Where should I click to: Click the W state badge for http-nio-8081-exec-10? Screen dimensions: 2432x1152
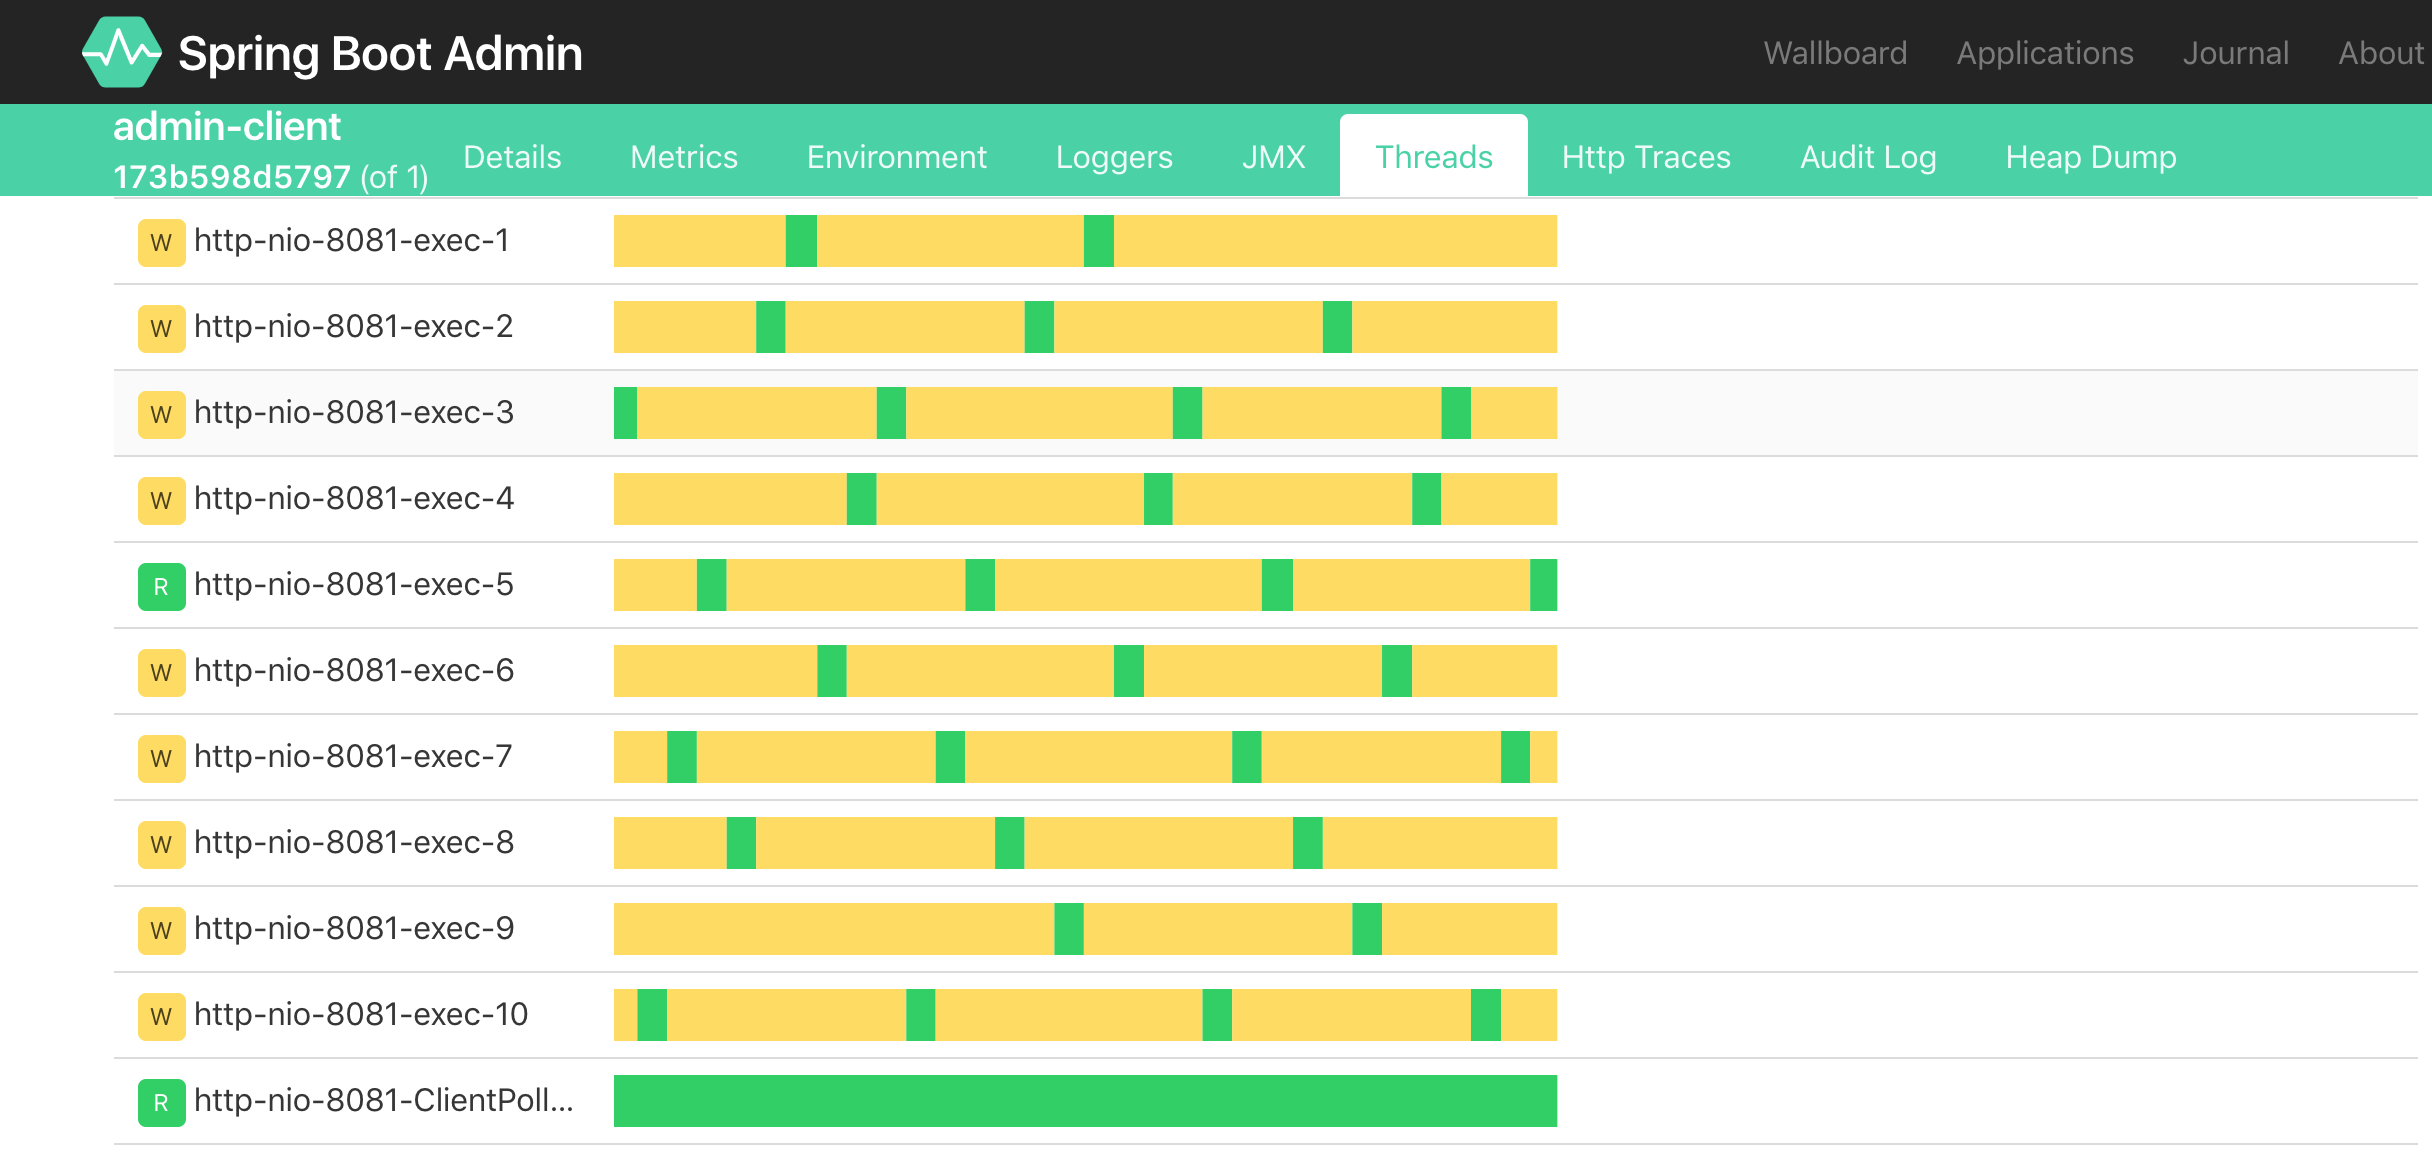click(x=161, y=1016)
